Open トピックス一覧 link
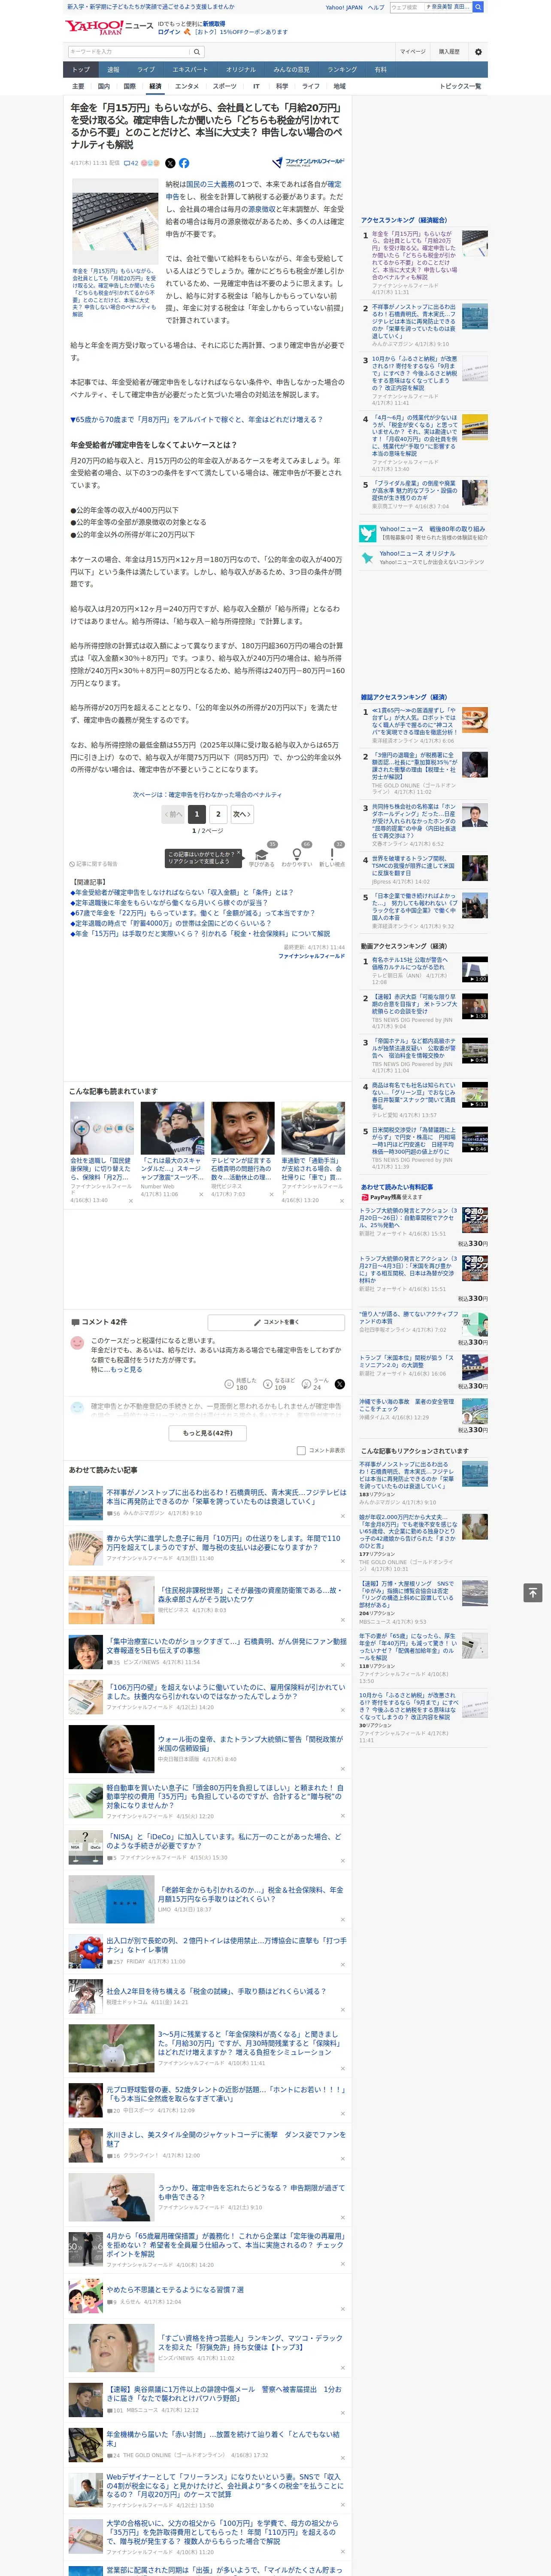 click(x=460, y=86)
